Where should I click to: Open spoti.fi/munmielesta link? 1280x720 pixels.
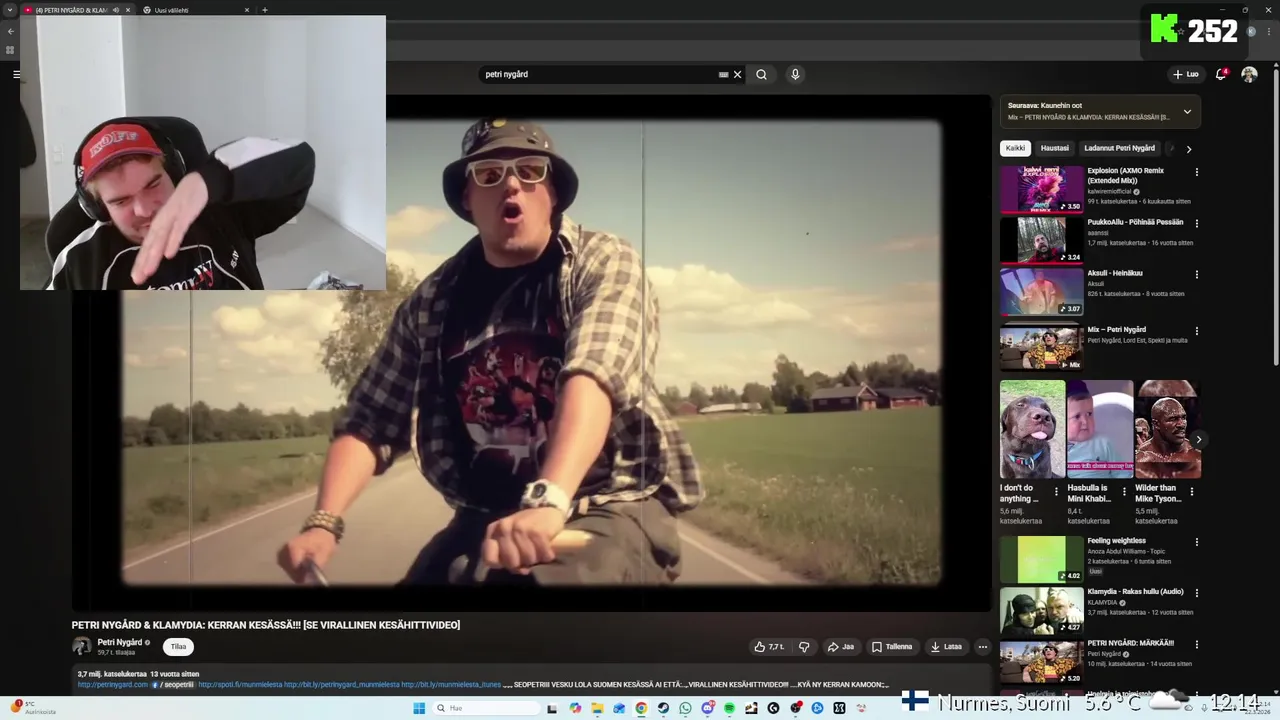[240, 685]
